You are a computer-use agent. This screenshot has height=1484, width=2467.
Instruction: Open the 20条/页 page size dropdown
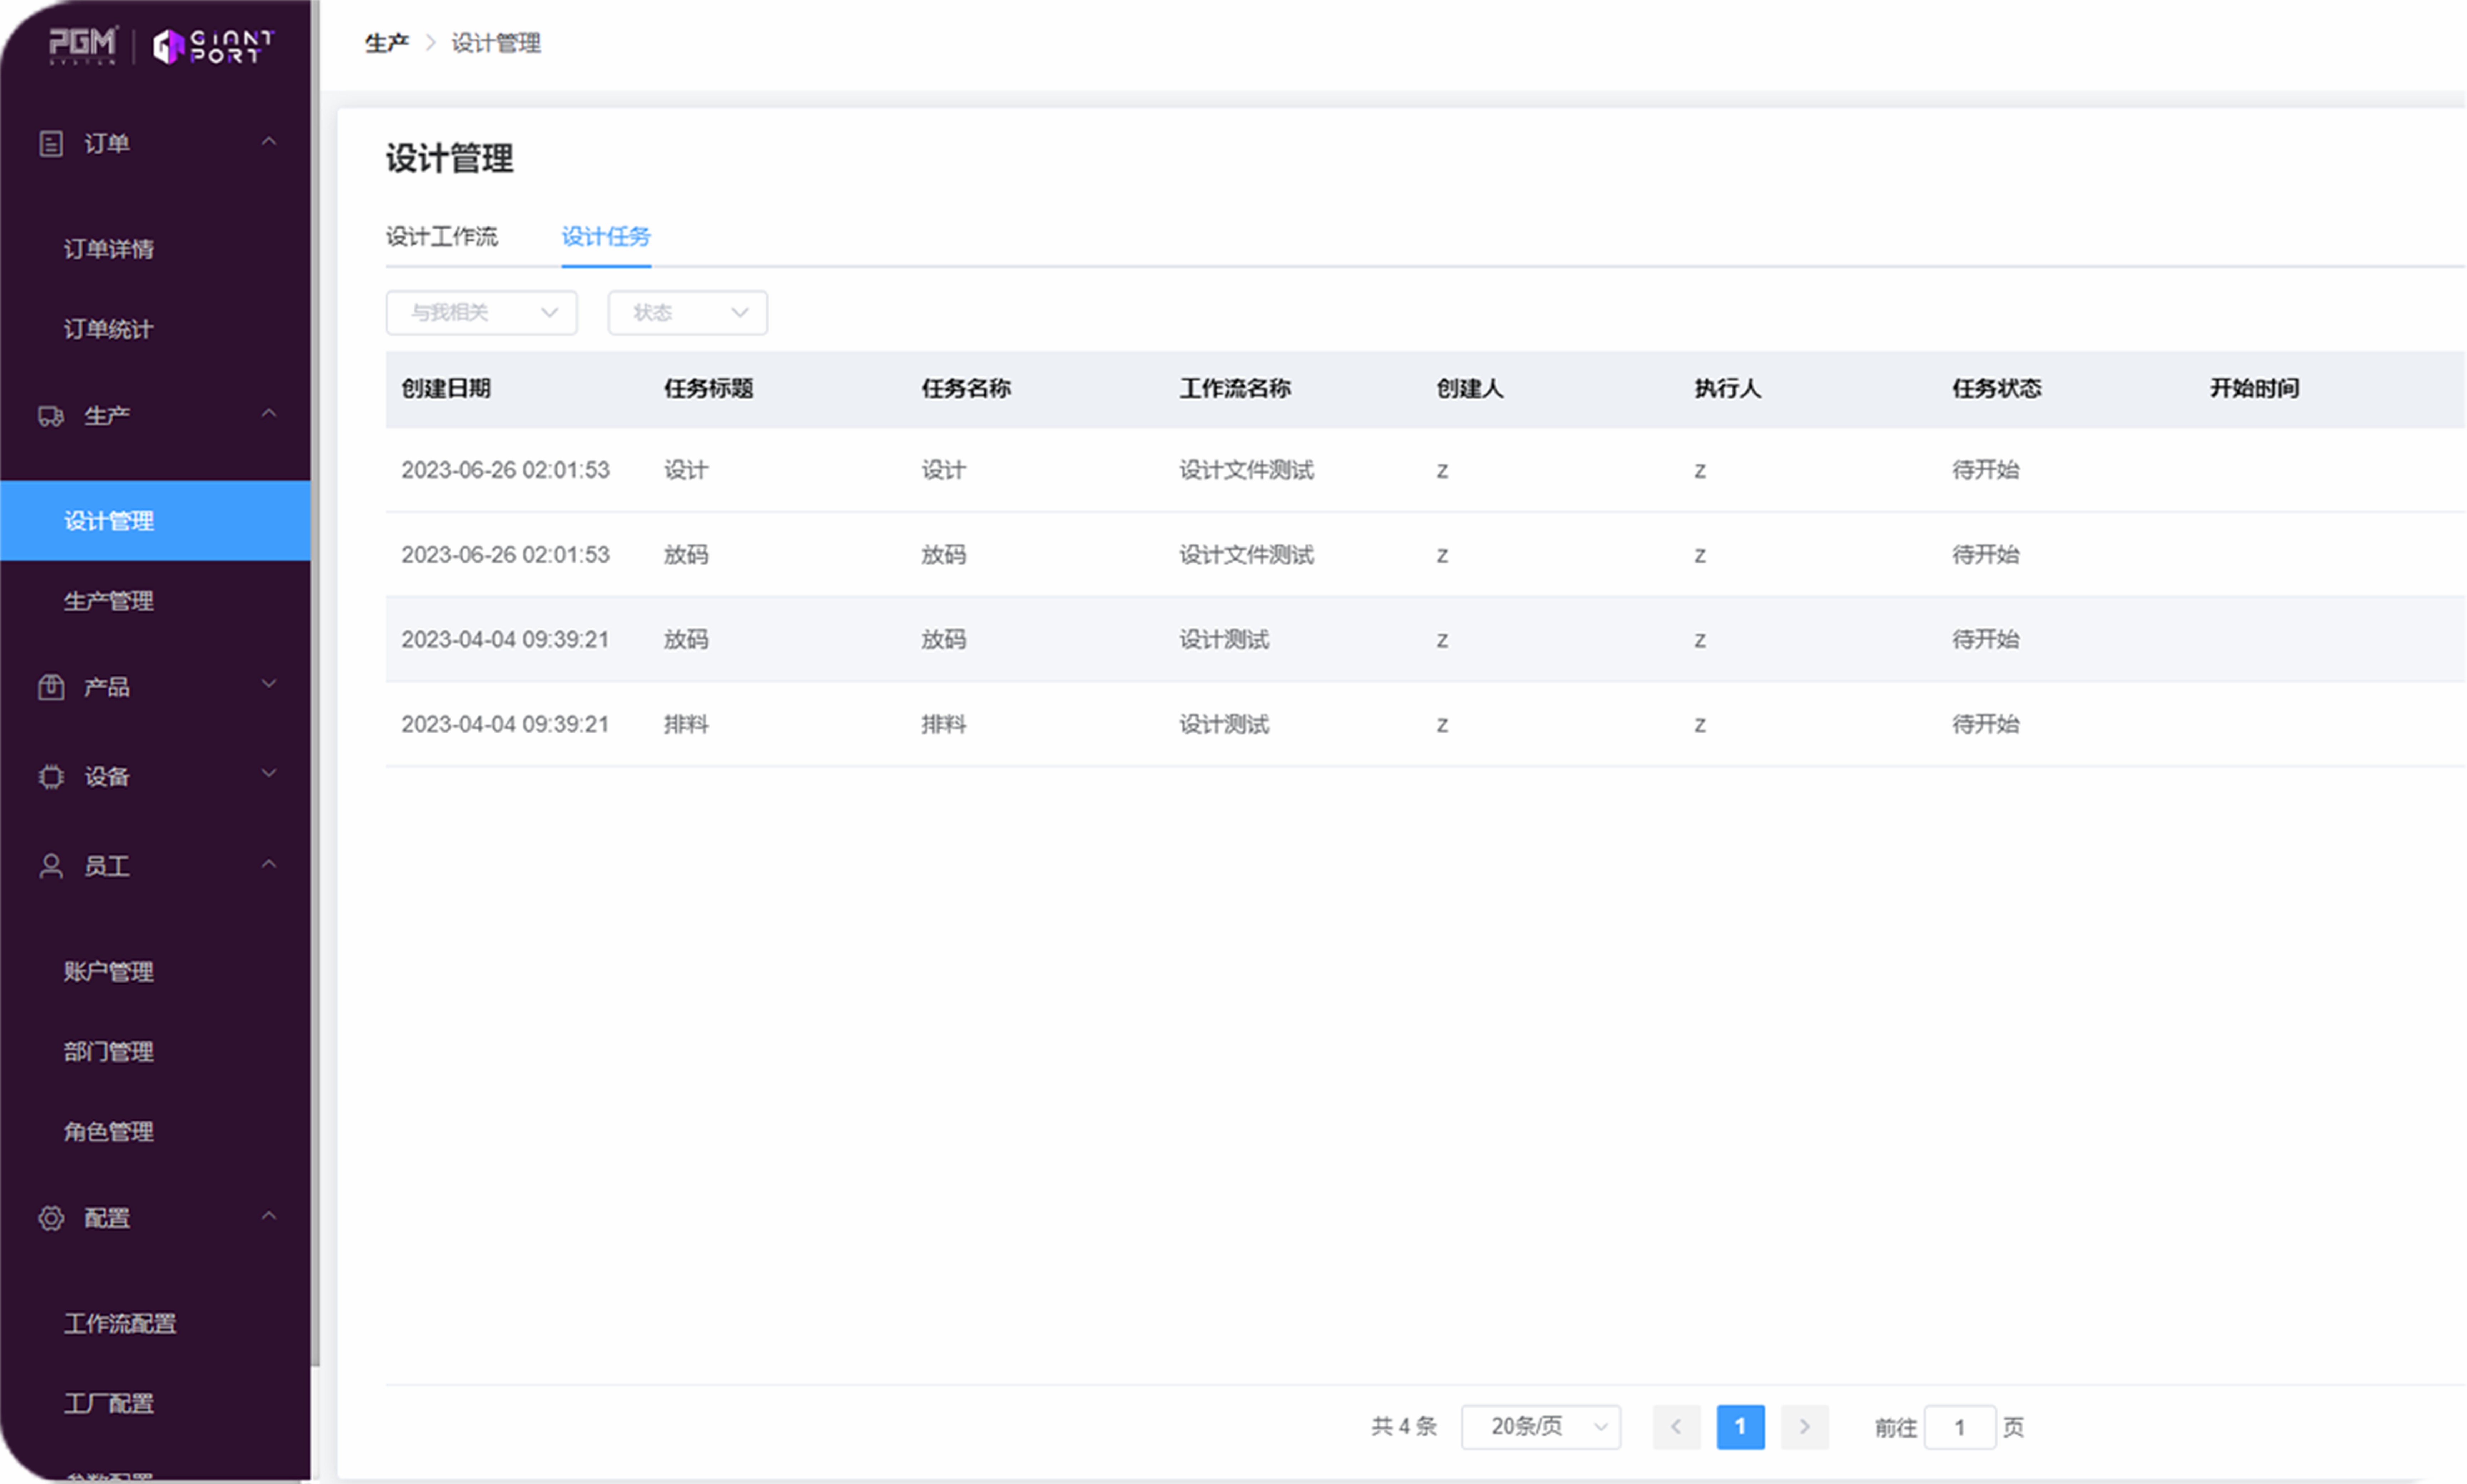[1541, 1427]
